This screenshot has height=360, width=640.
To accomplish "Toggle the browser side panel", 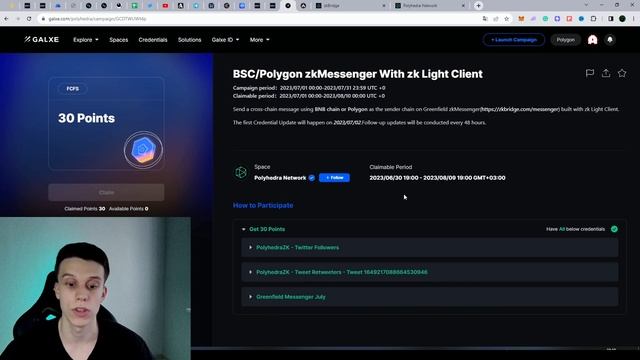I will [x=611, y=19].
